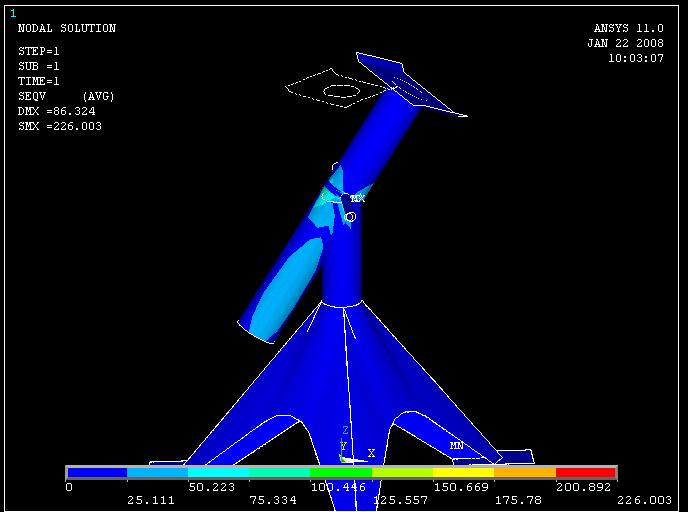
Task: Click legend maximum value 226.003
Action: (x=644, y=500)
